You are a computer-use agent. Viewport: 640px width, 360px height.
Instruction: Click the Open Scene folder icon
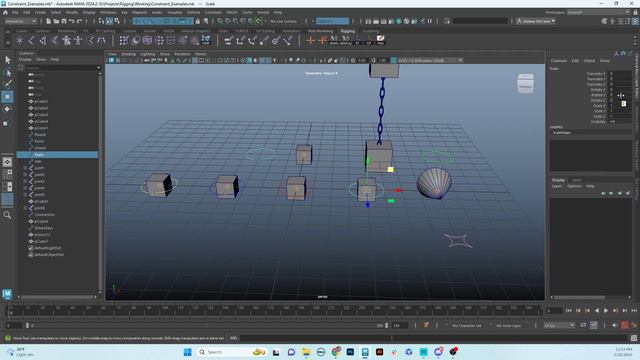tap(56, 21)
